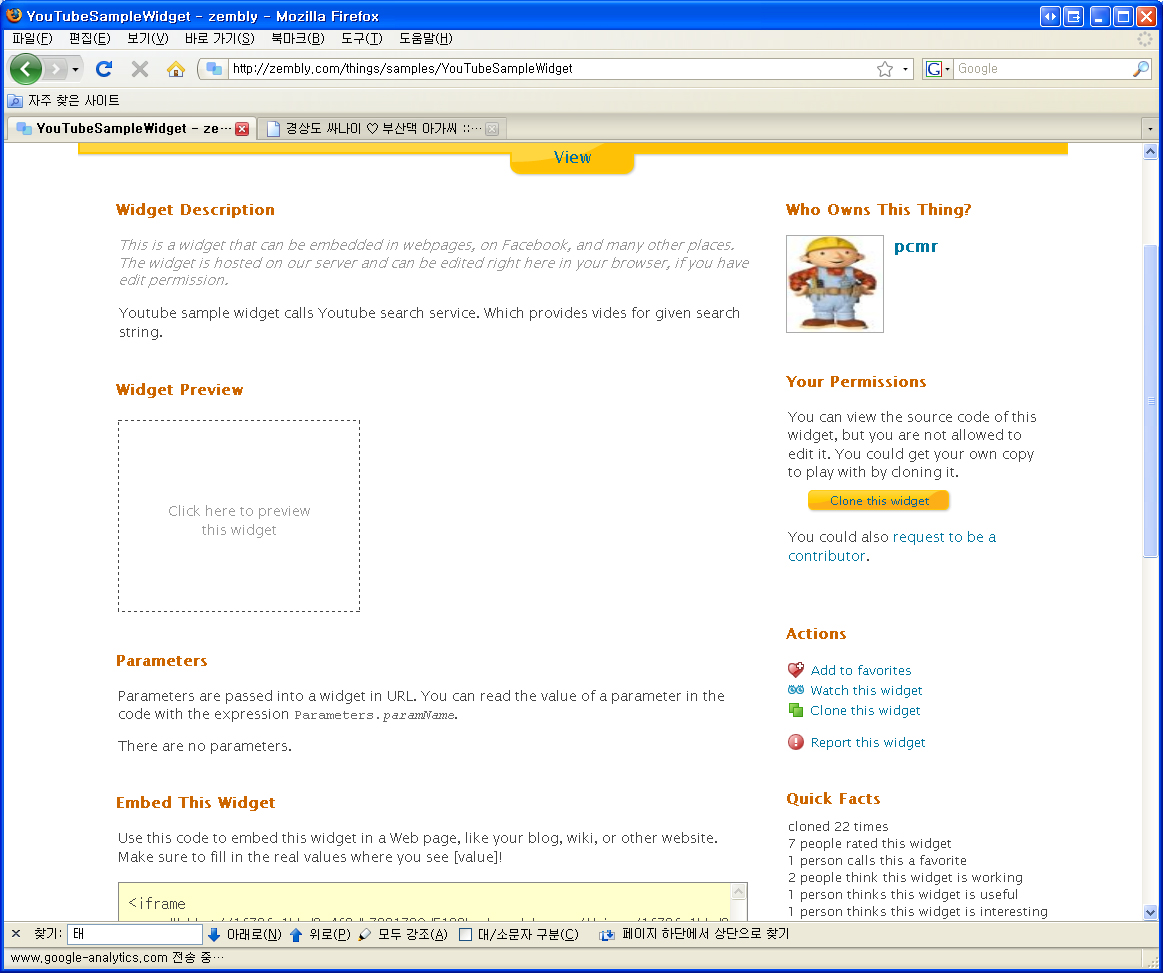Click the find wrapped-search status icon
1163x973 pixels.
click(x=607, y=934)
